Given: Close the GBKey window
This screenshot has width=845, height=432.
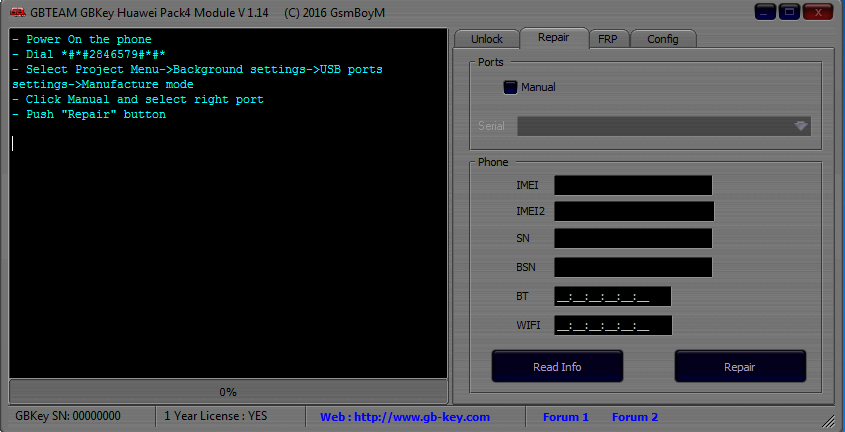Looking at the screenshot, I should (819, 12).
